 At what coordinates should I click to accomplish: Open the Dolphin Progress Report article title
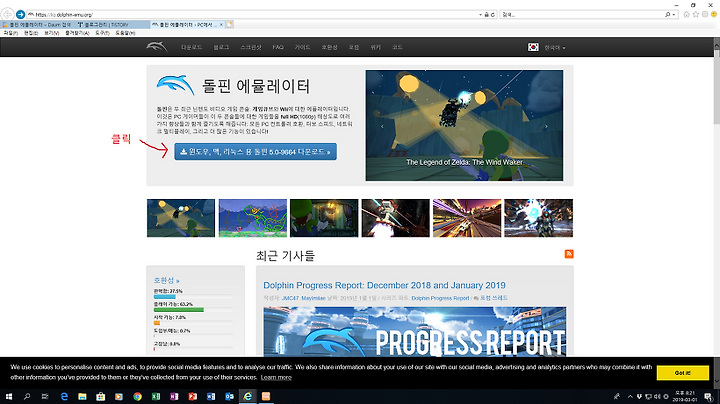[384, 285]
